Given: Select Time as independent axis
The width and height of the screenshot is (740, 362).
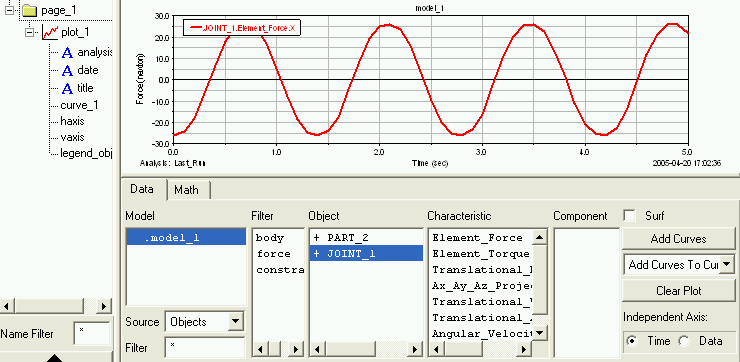Looking at the screenshot, I should tap(632, 341).
